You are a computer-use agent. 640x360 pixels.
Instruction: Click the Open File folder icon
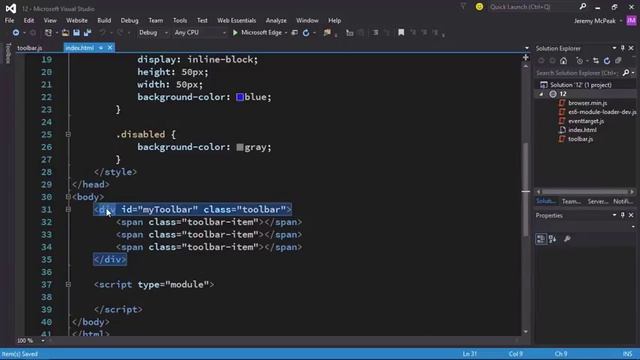coord(65,33)
